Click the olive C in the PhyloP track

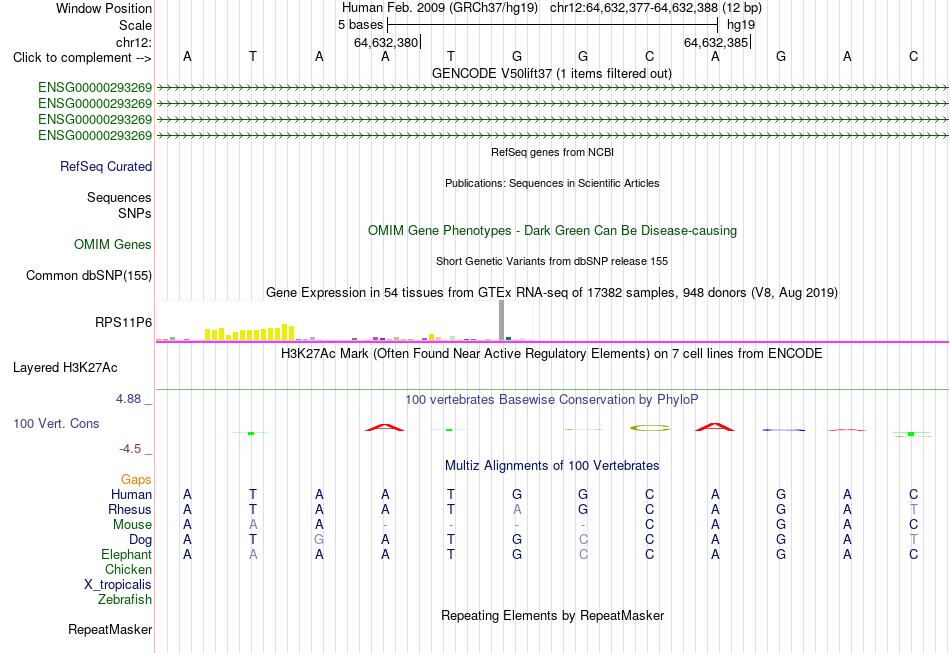click(649, 428)
